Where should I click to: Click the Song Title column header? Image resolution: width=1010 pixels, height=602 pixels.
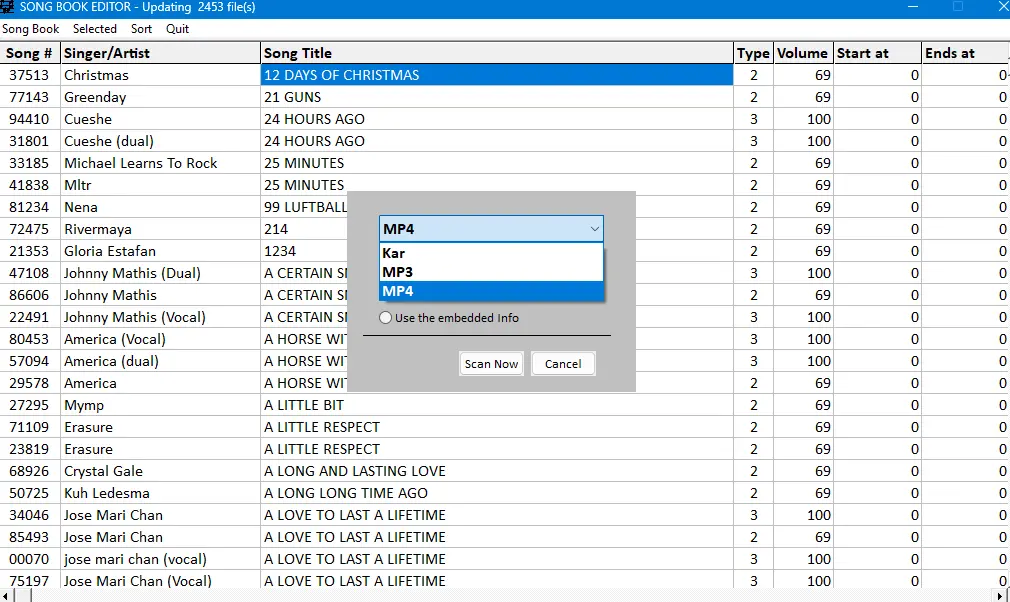point(497,53)
